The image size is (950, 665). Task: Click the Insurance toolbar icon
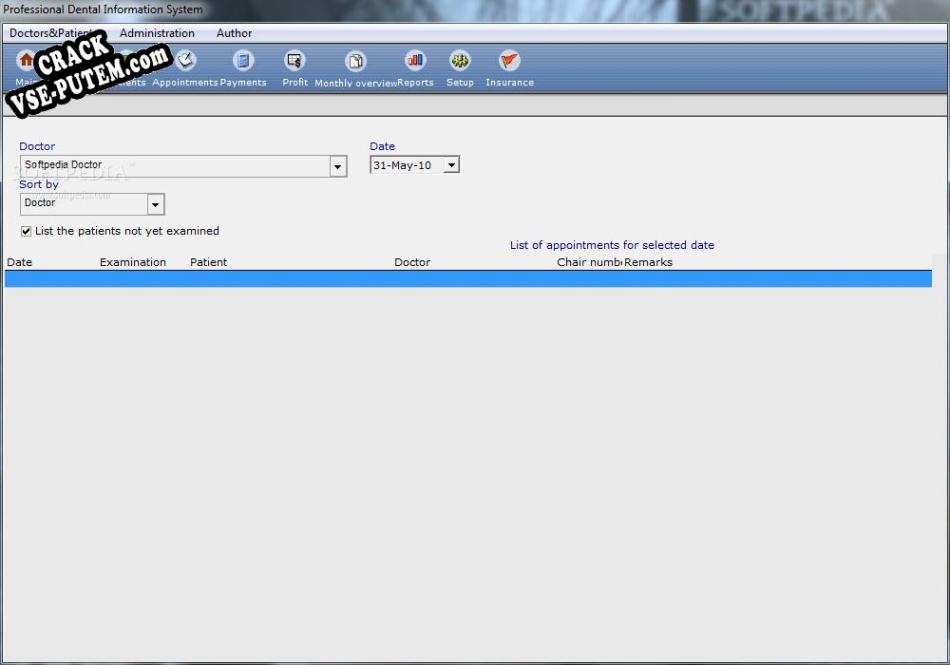click(x=509, y=61)
